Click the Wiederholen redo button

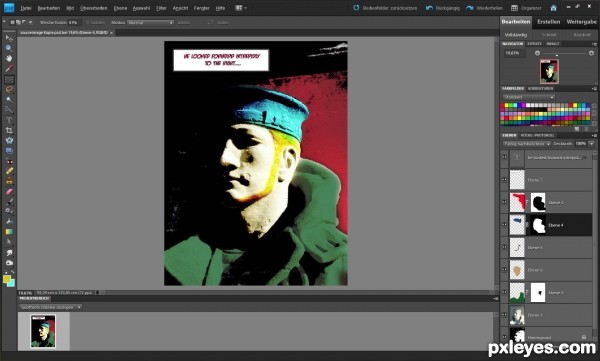pos(484,8)
